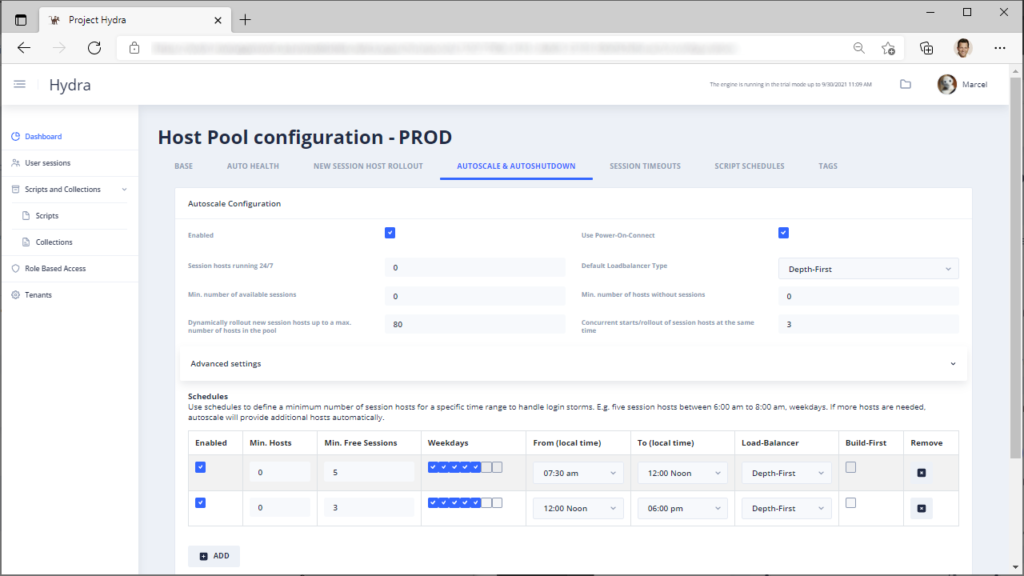Open the Auto Health tab
This screenshot has width=1024, height=576.
253,166
